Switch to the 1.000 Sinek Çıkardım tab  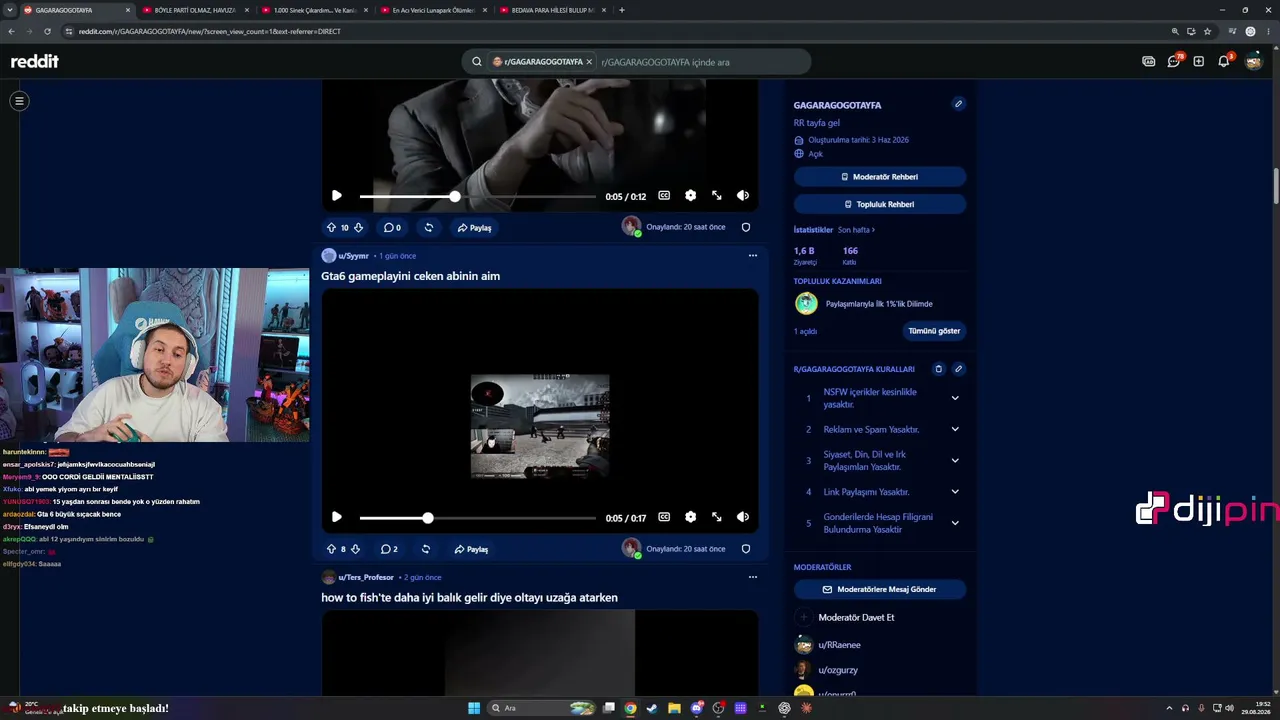314,10
